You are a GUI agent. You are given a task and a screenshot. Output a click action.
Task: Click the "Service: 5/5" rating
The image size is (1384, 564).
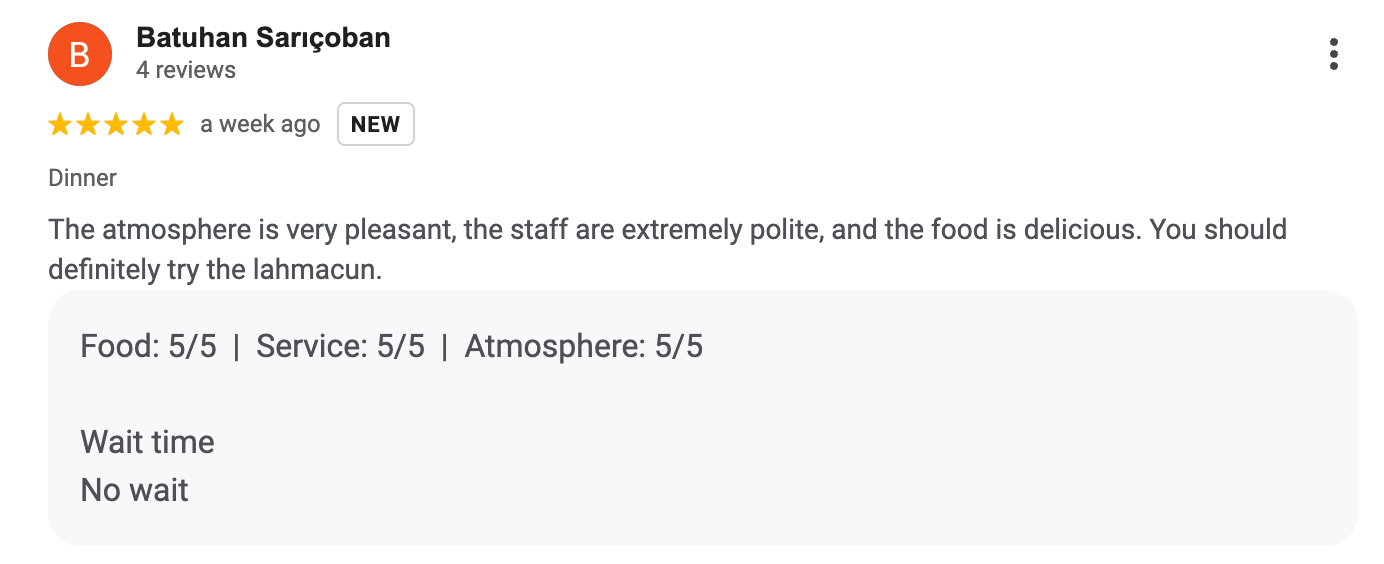point(340,346)
